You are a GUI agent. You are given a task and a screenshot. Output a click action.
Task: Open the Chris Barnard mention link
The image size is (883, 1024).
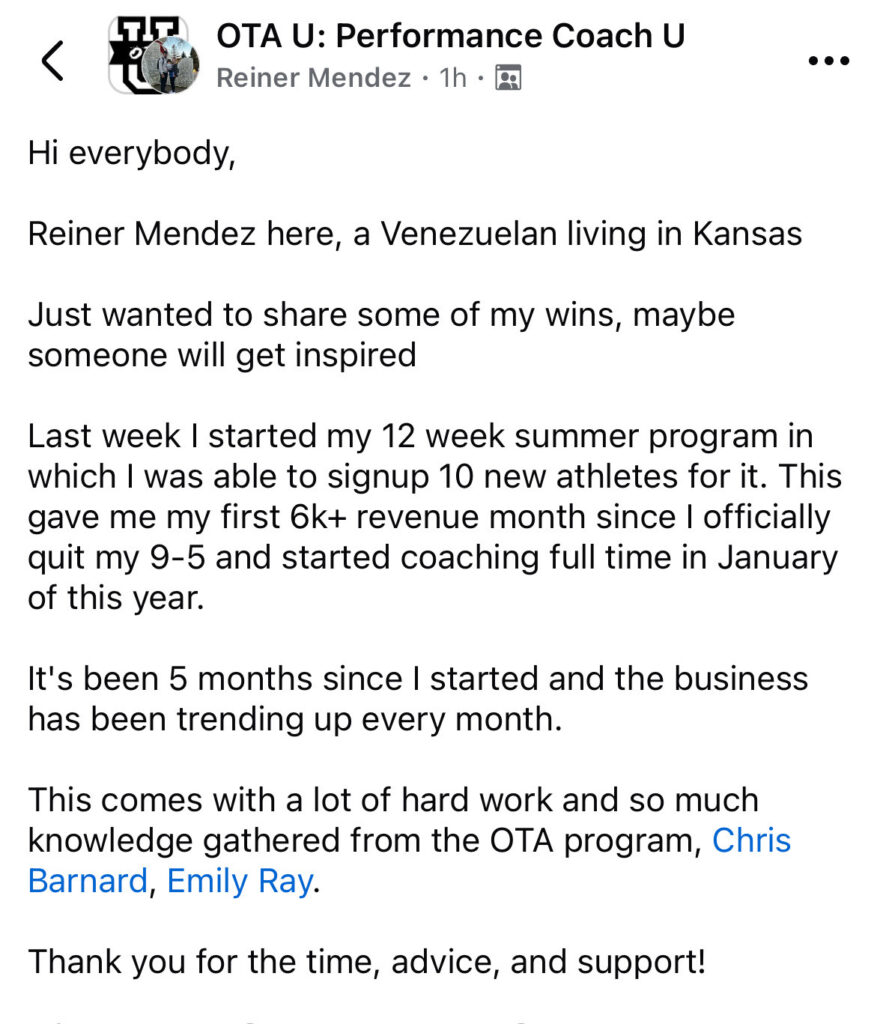point(750,840)
